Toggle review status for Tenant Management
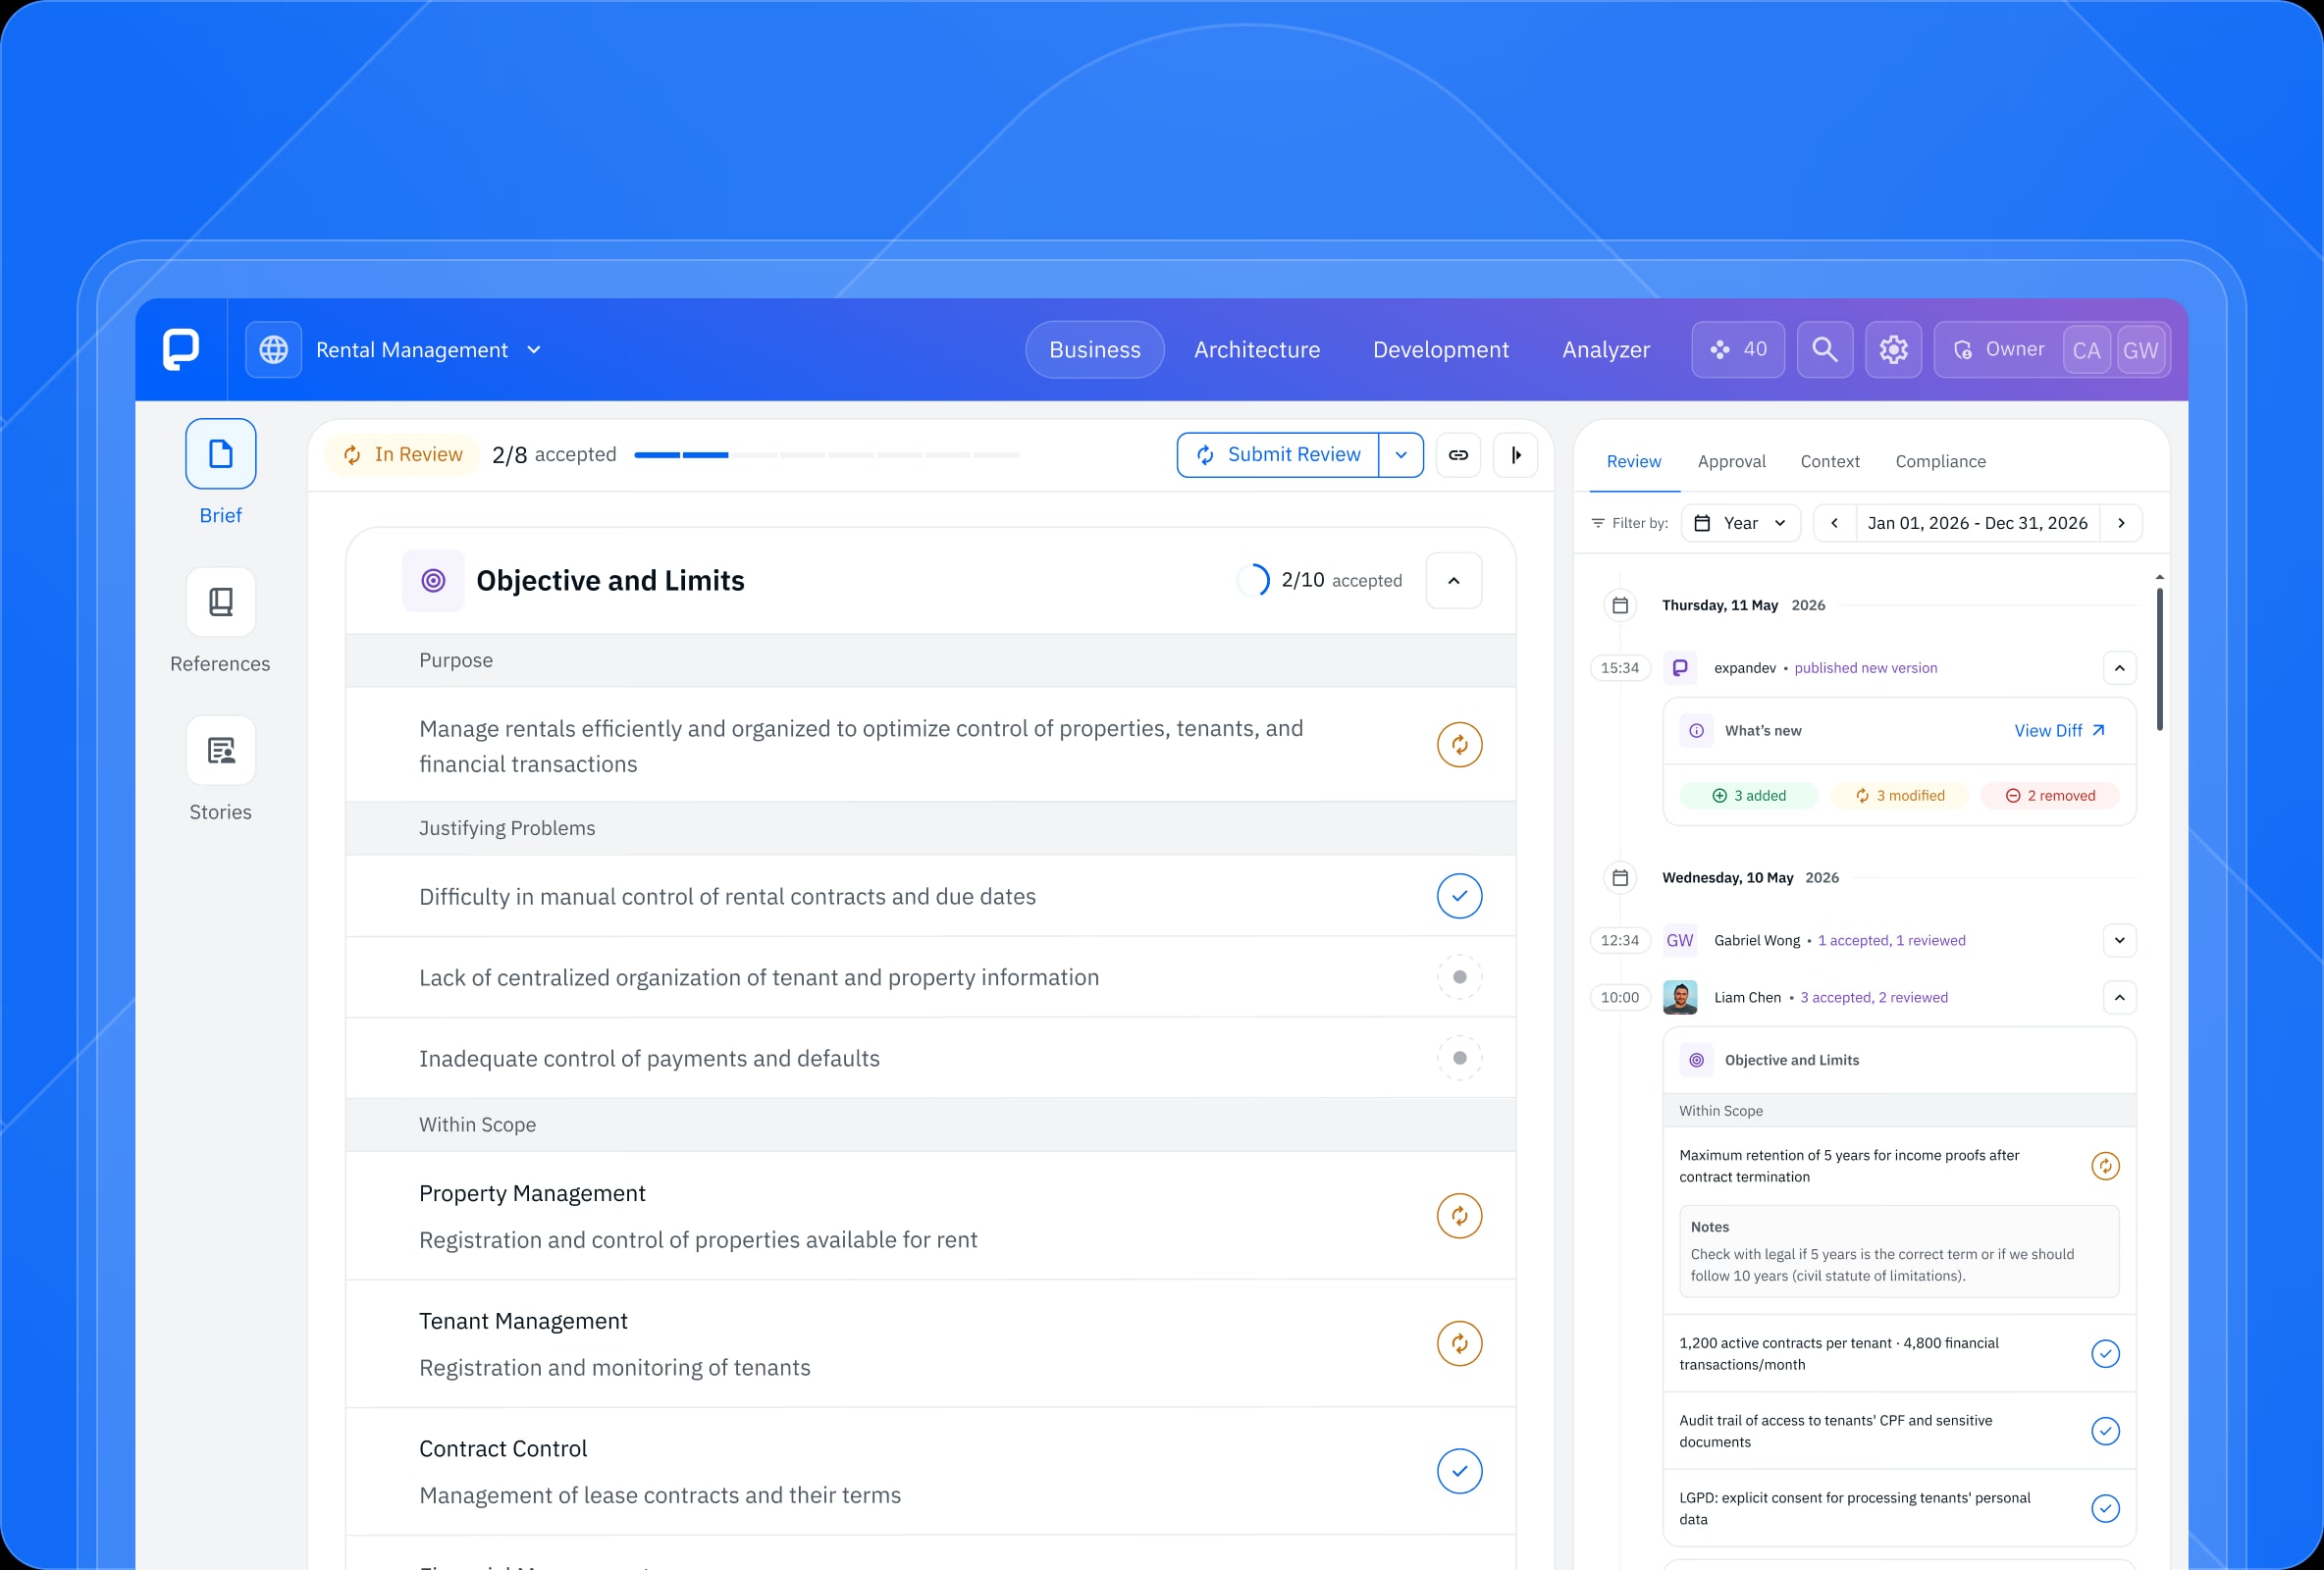The image size is (2324, 1570). coord(1459,1344)
